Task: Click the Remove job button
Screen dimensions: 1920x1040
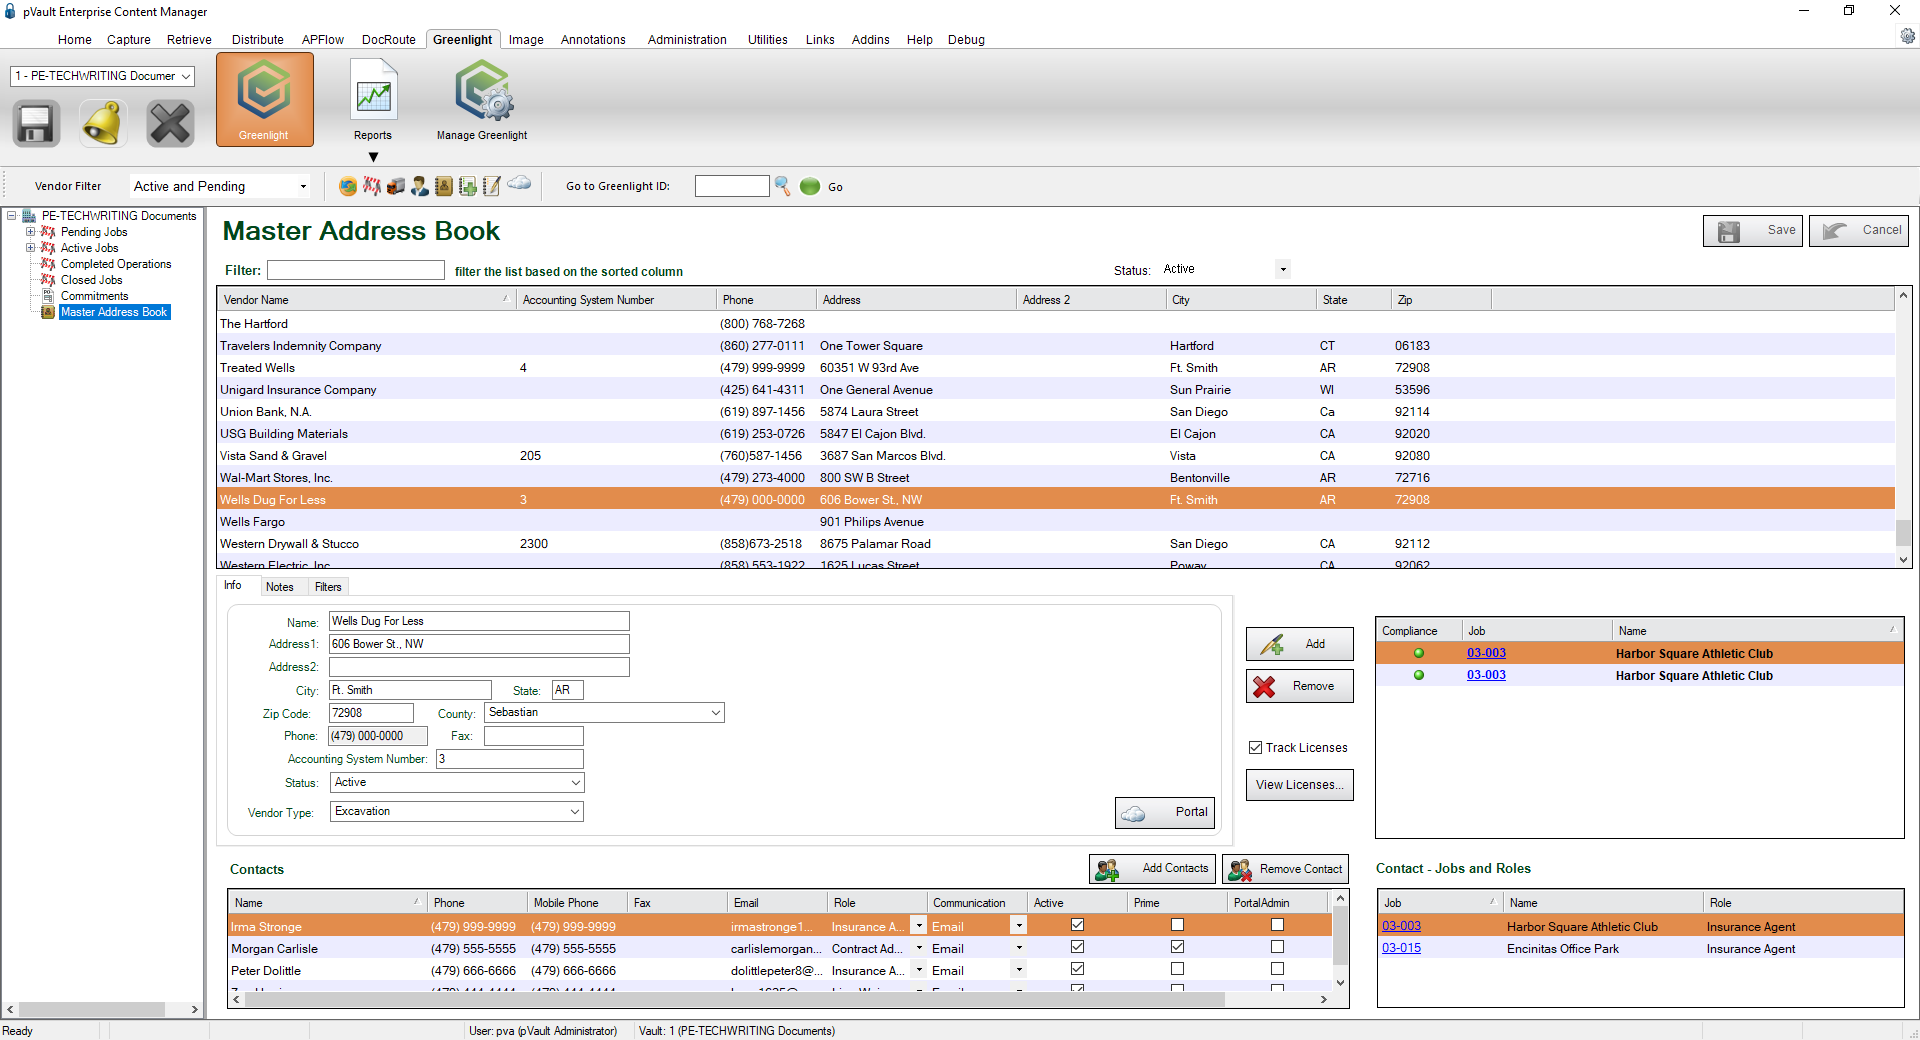Action: click(x=1300, y=686)
